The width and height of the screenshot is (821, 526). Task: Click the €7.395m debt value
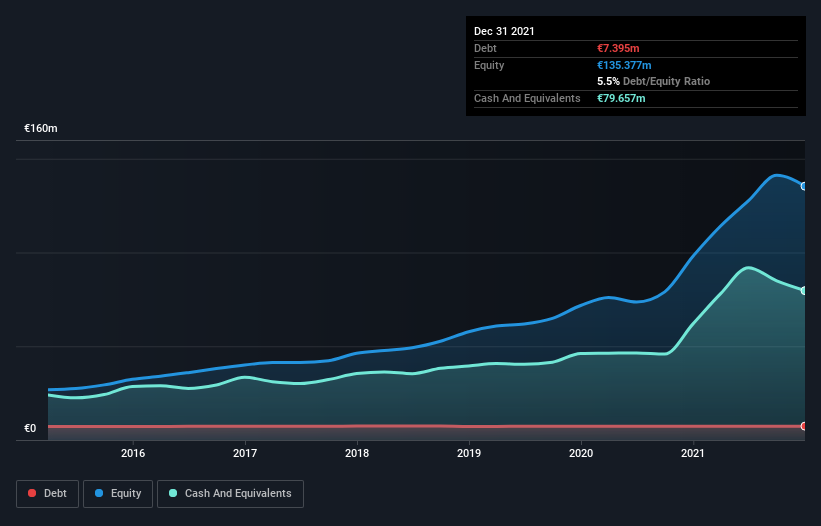pos(618,48)
